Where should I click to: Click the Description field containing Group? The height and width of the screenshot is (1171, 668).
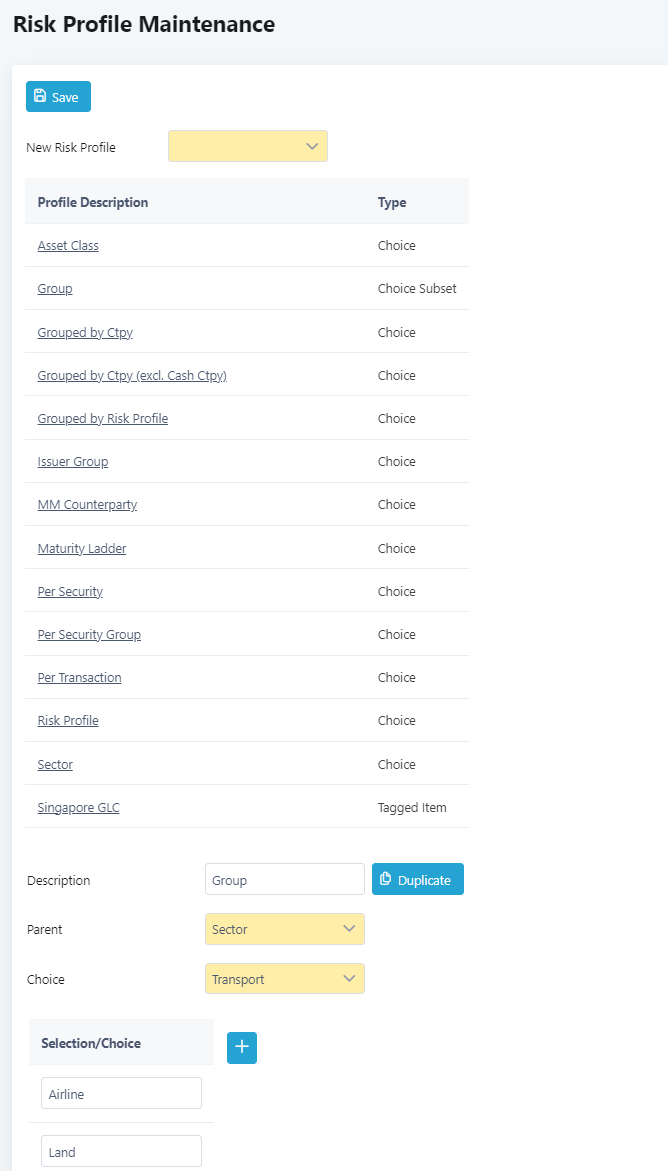pos(285,879)
